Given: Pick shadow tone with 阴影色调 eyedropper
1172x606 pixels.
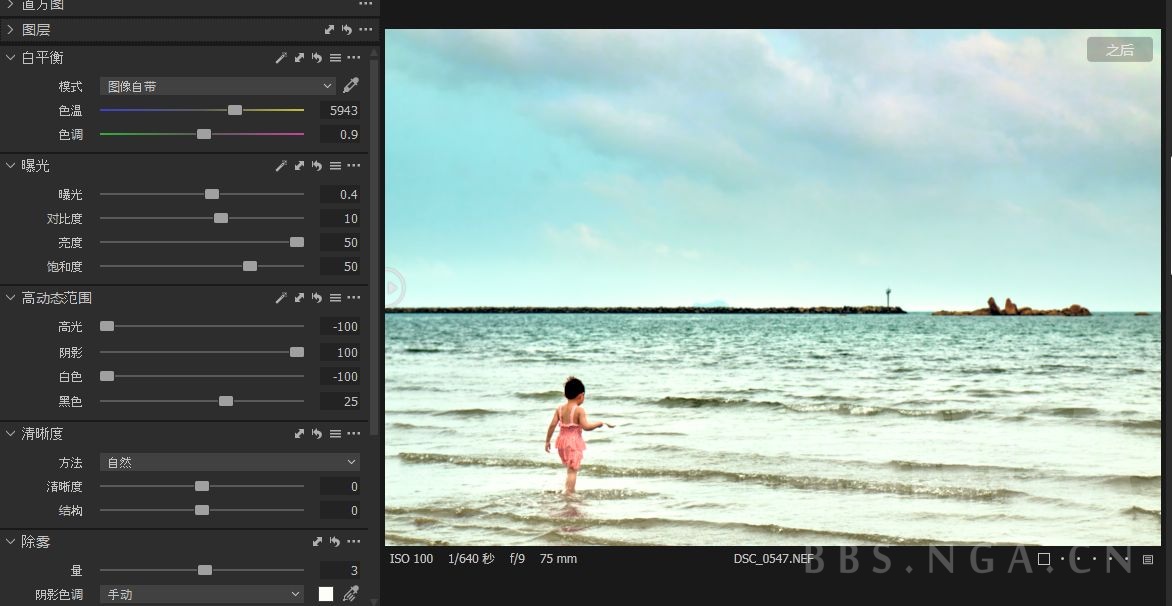Looking at the screenshot, I should (x=350, y=594).
